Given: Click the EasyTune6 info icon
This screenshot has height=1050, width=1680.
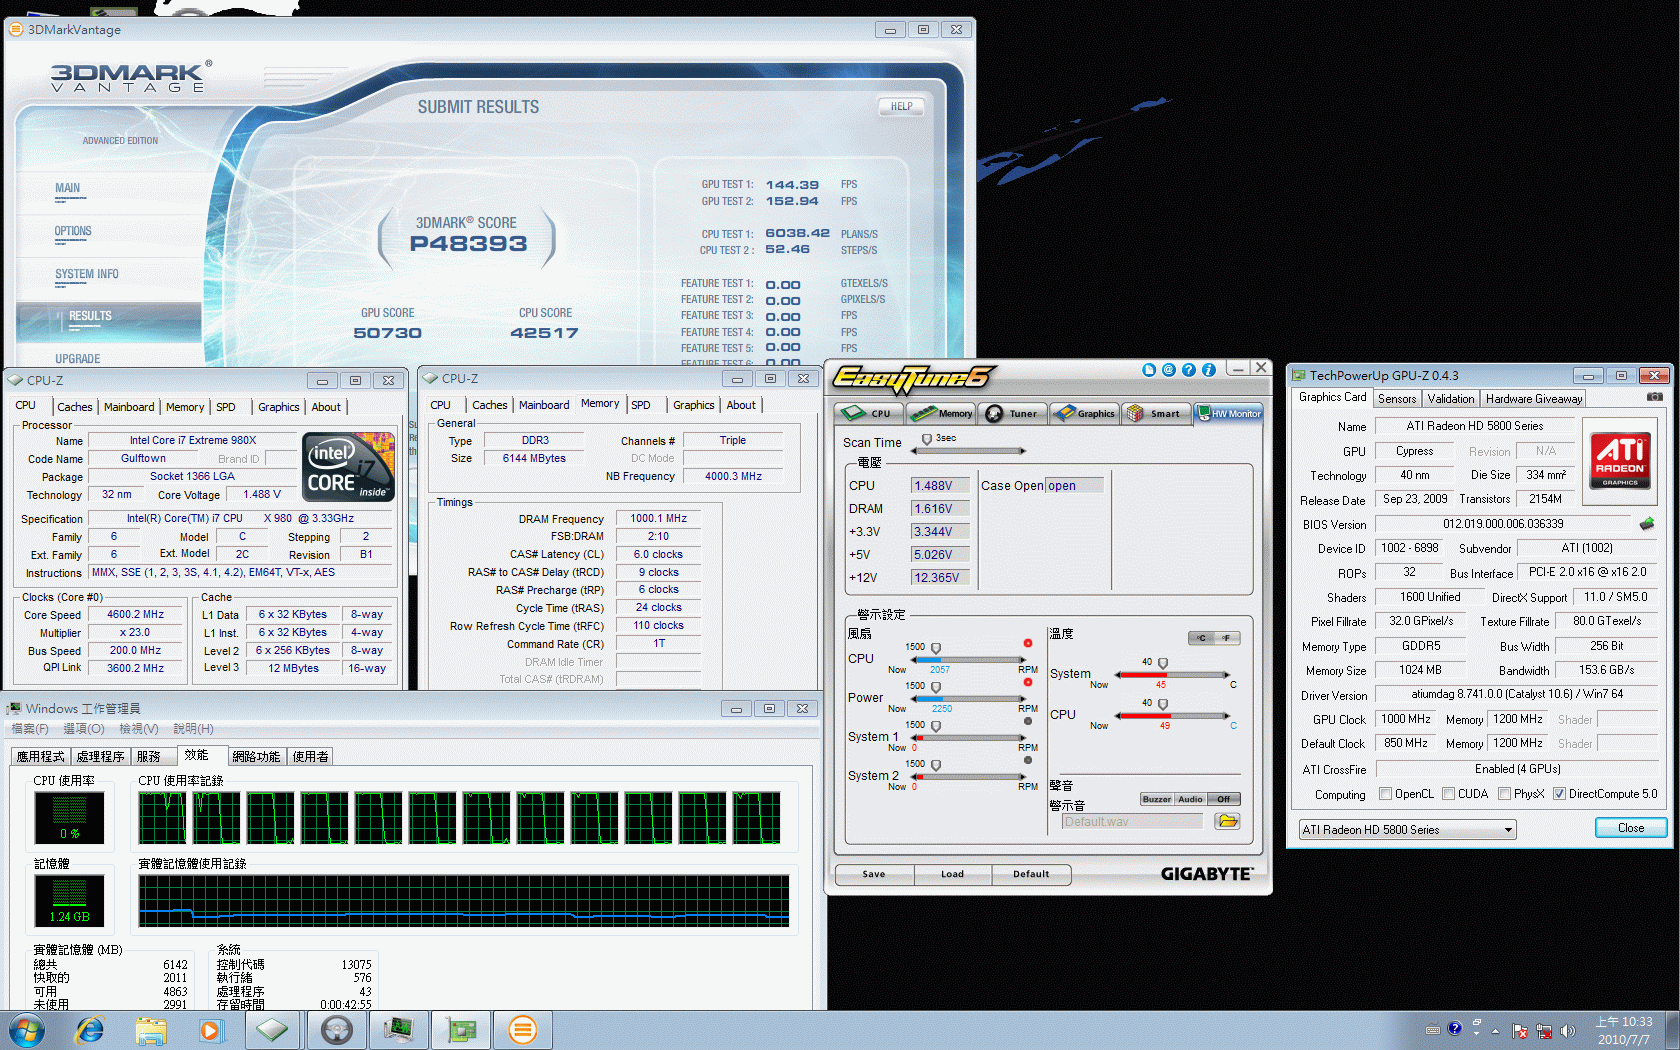Looking at the screenshot, I should point(1208,370).
